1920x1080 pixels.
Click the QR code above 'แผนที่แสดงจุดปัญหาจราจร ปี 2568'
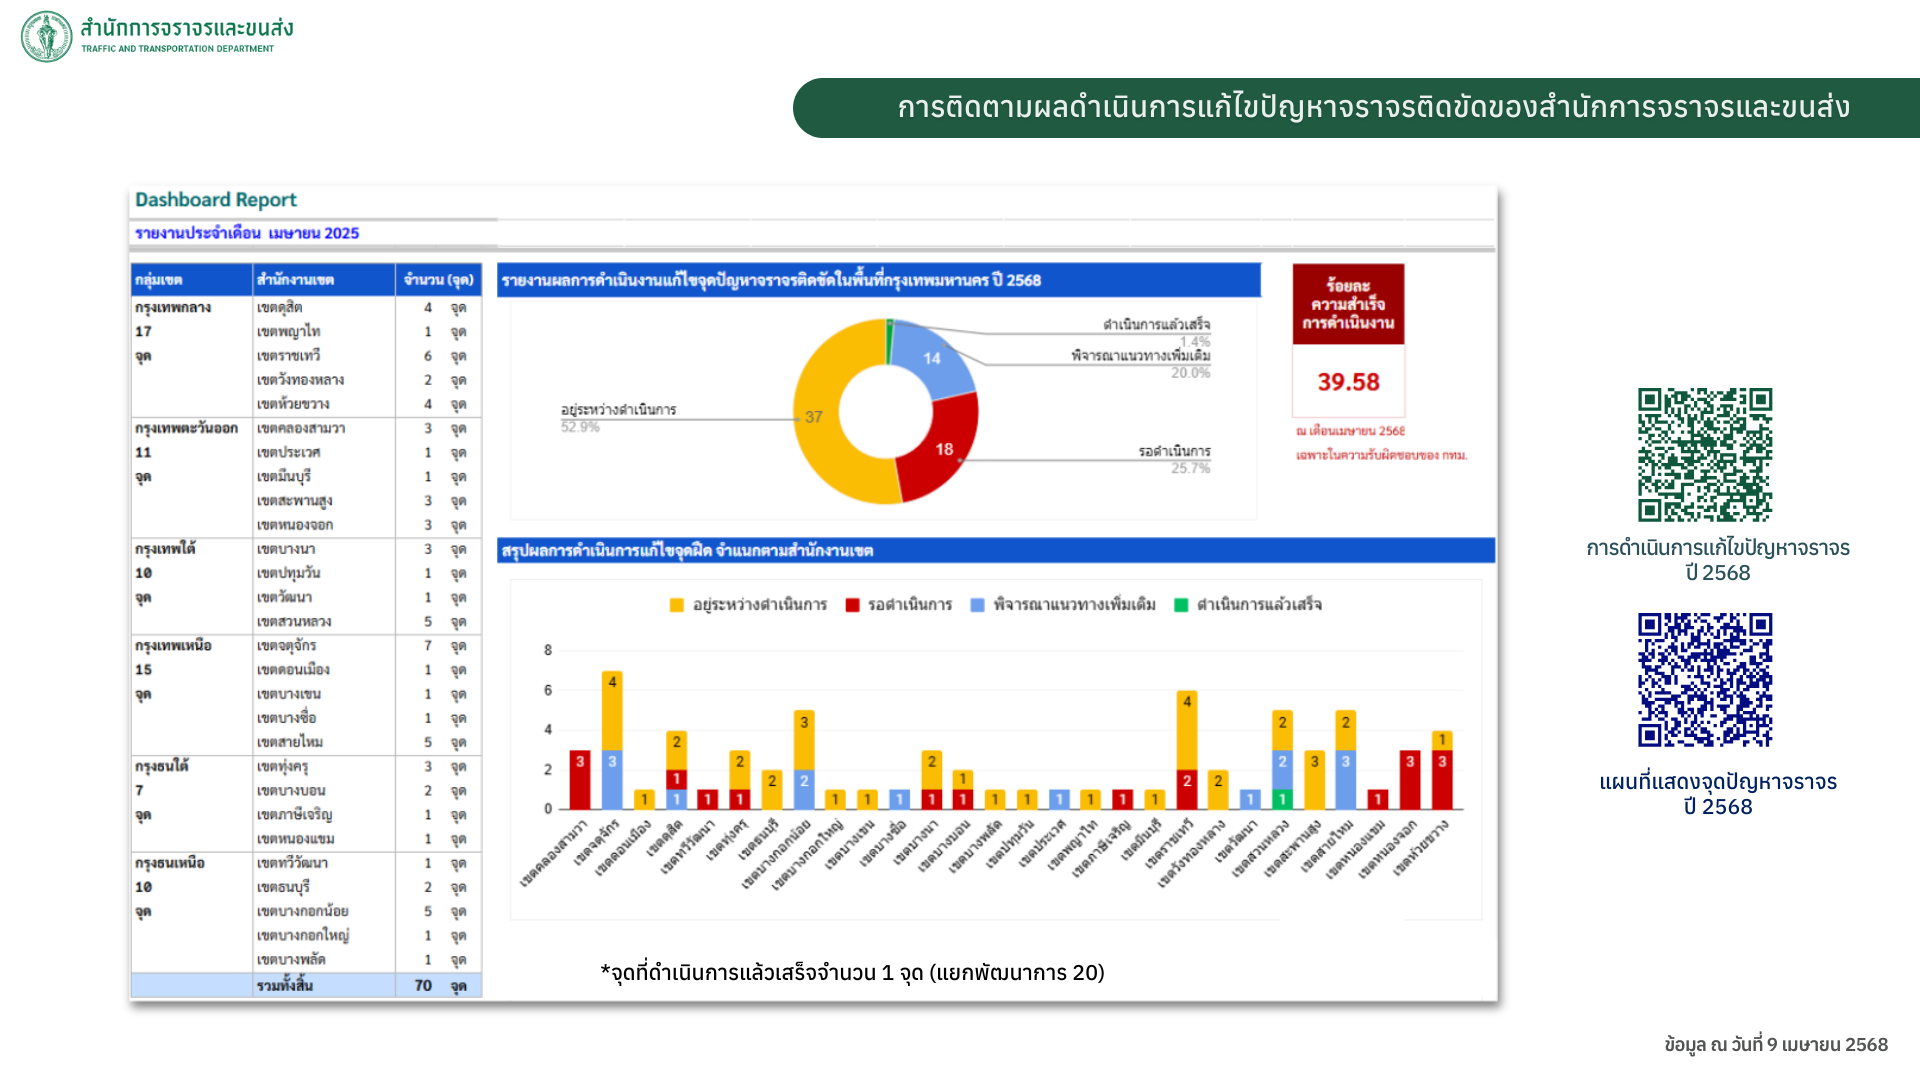pos(1705,680)
